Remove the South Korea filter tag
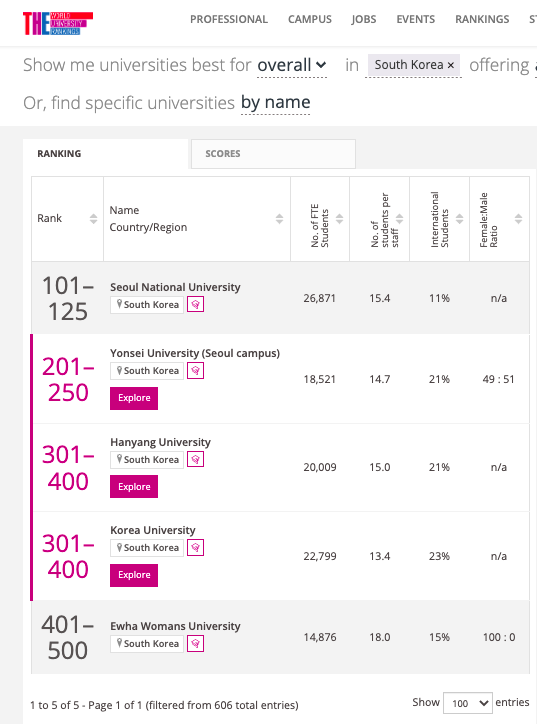The height and width of the screenshot is (724, 537). [451, 66]
